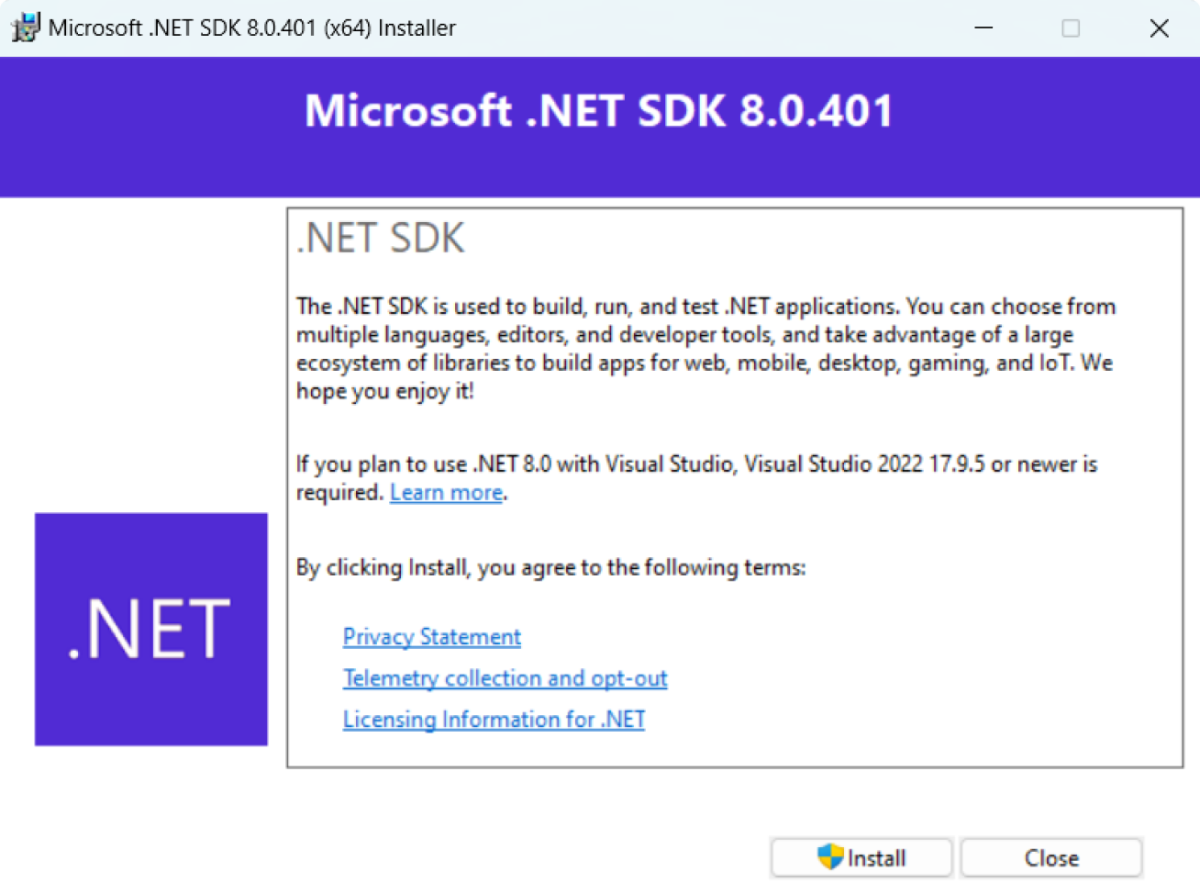The width and height of the screenshot is (1200, 894).
Task: Close the installer using the title bar X
Action: (1159, 27)
